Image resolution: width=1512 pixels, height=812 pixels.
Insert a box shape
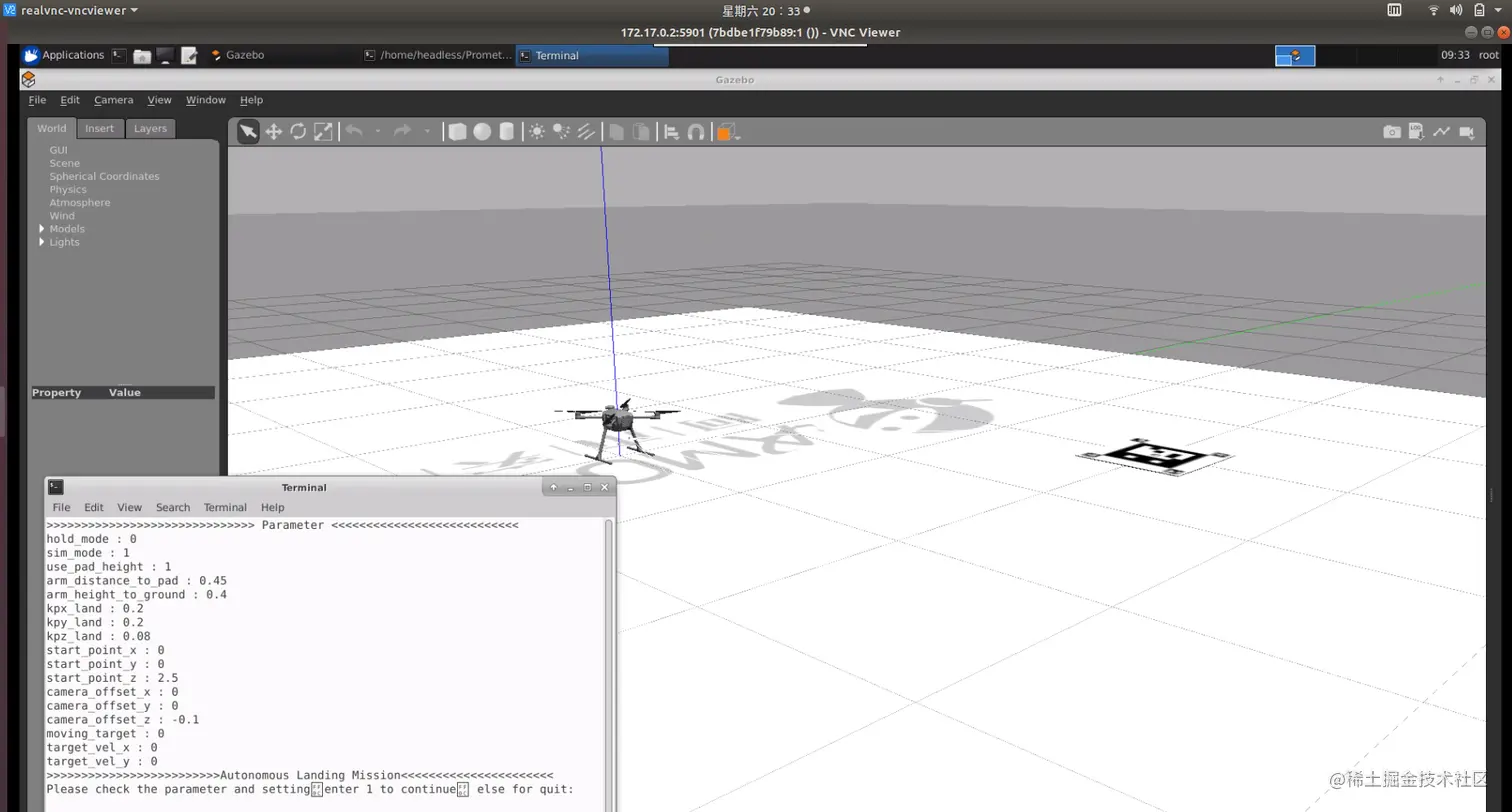pyautogui.click(x=457, y=131)
